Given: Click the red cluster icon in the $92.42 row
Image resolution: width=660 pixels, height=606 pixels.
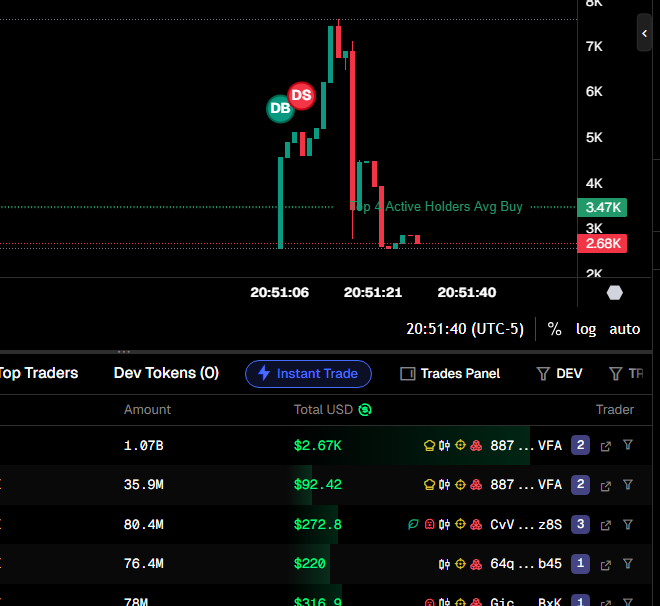Looking at the screenshot, I should 476,485.
